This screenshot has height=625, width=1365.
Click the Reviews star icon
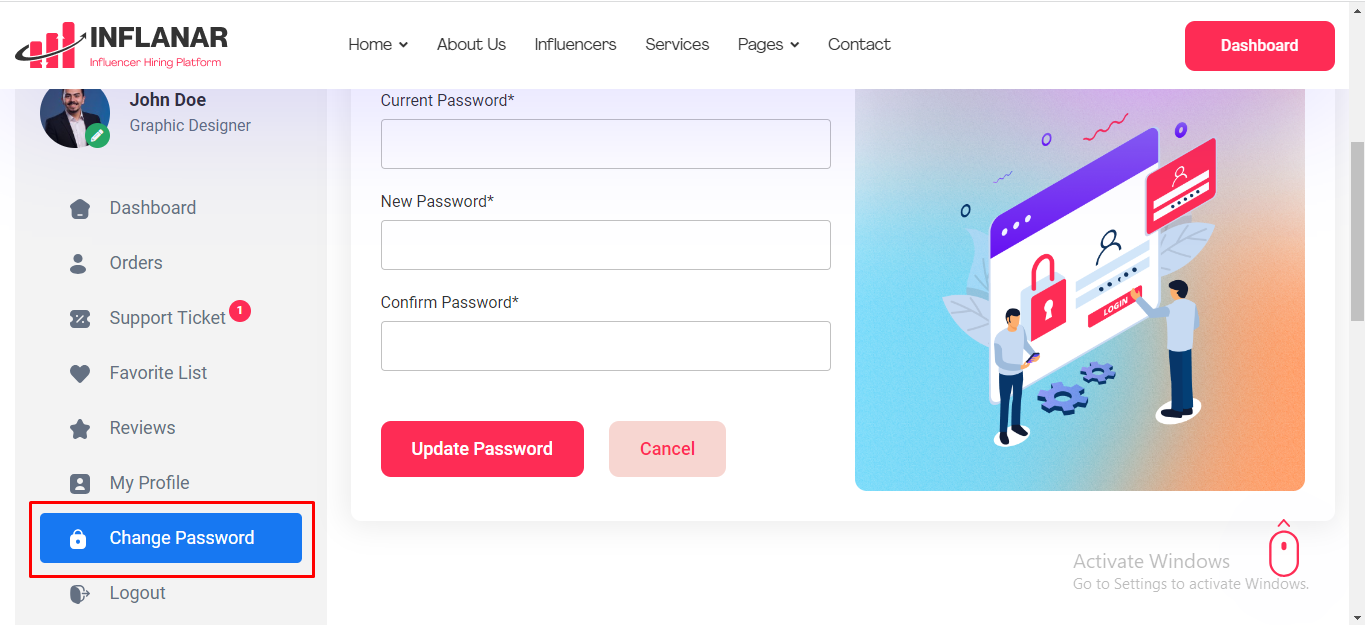(80, 429)
